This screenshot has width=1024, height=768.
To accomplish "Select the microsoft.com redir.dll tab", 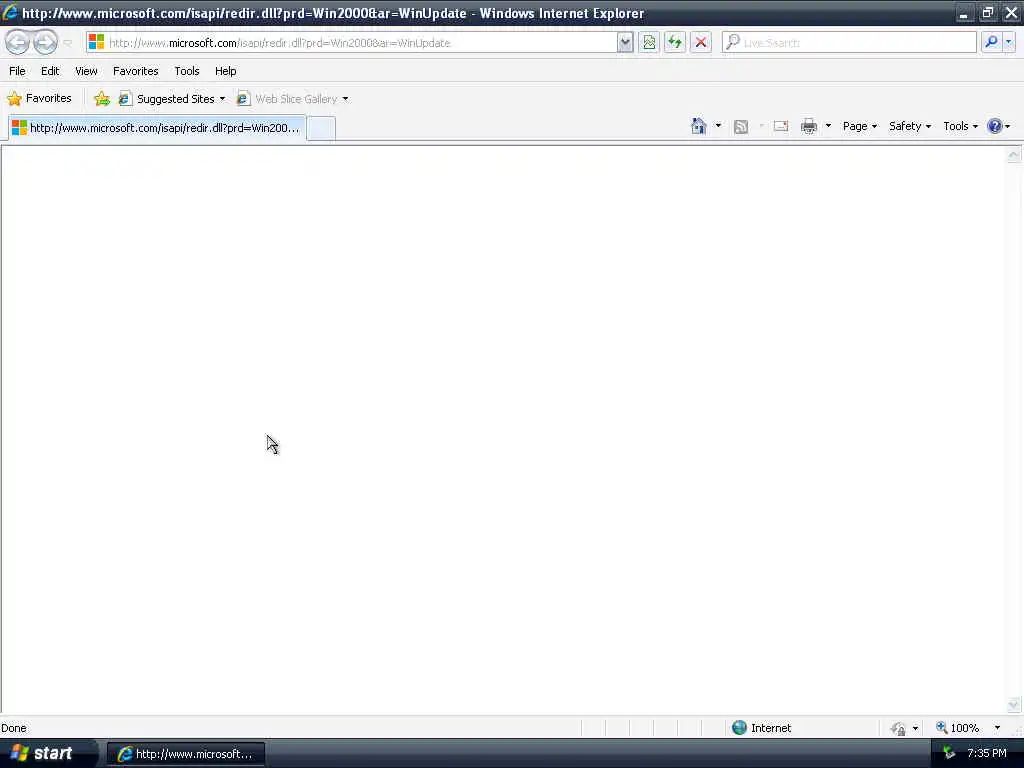I will point(157,127).
